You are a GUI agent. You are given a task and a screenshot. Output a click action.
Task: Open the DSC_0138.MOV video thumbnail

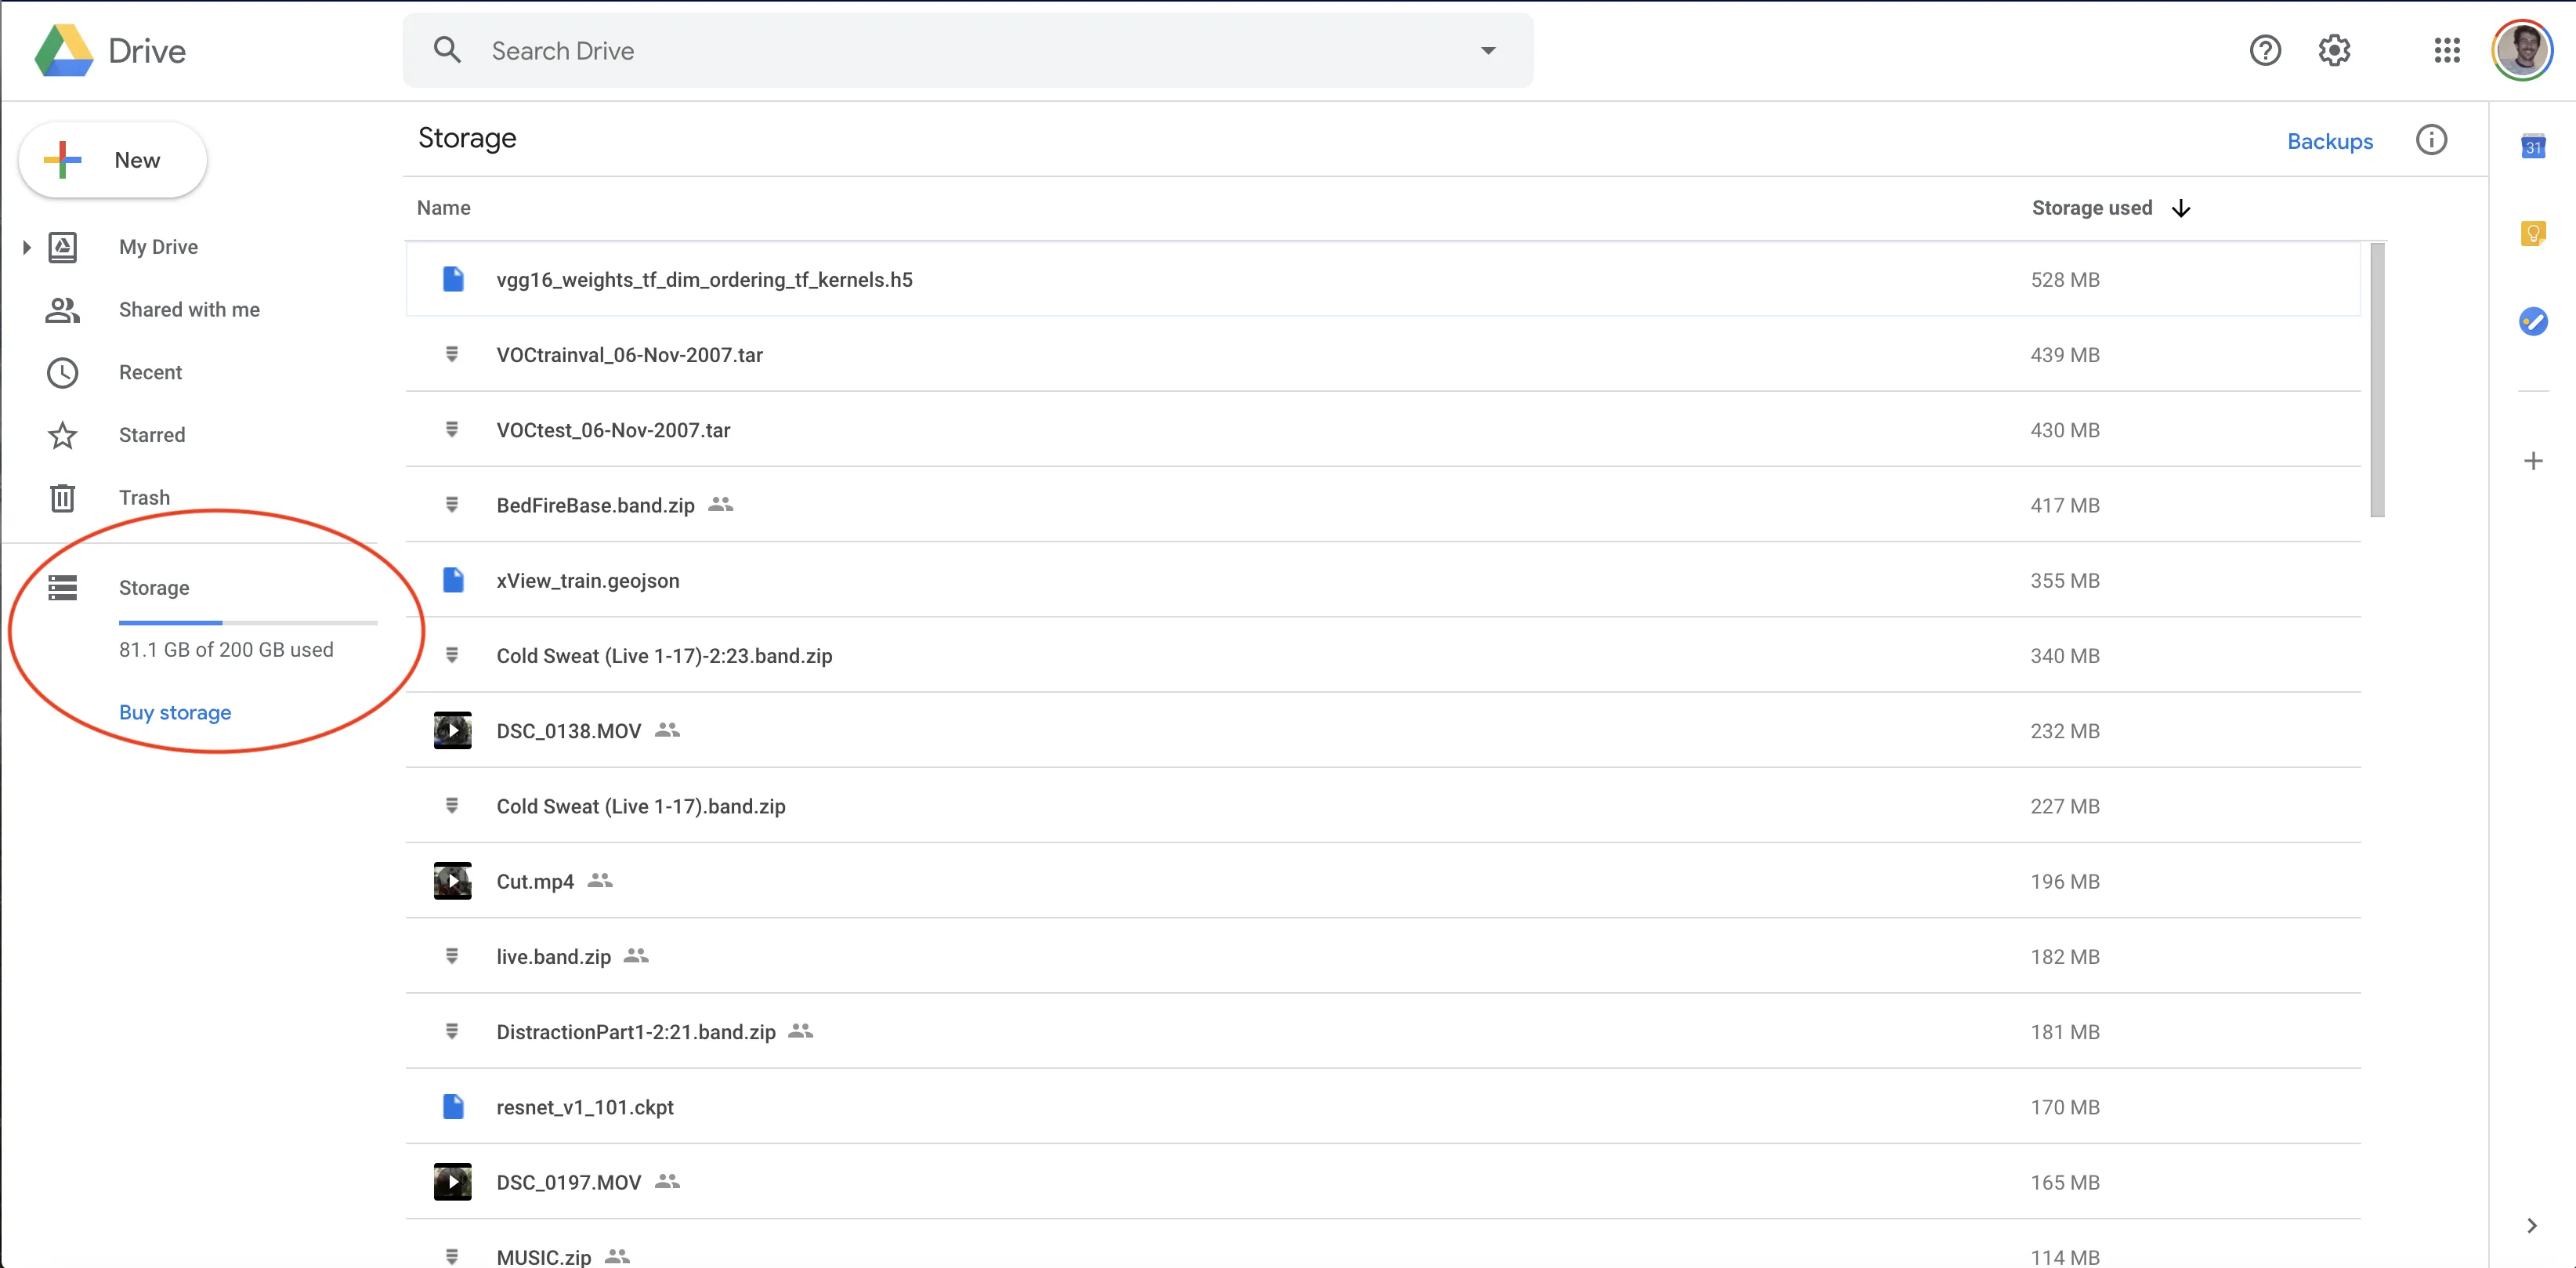(x=452, y=731)
